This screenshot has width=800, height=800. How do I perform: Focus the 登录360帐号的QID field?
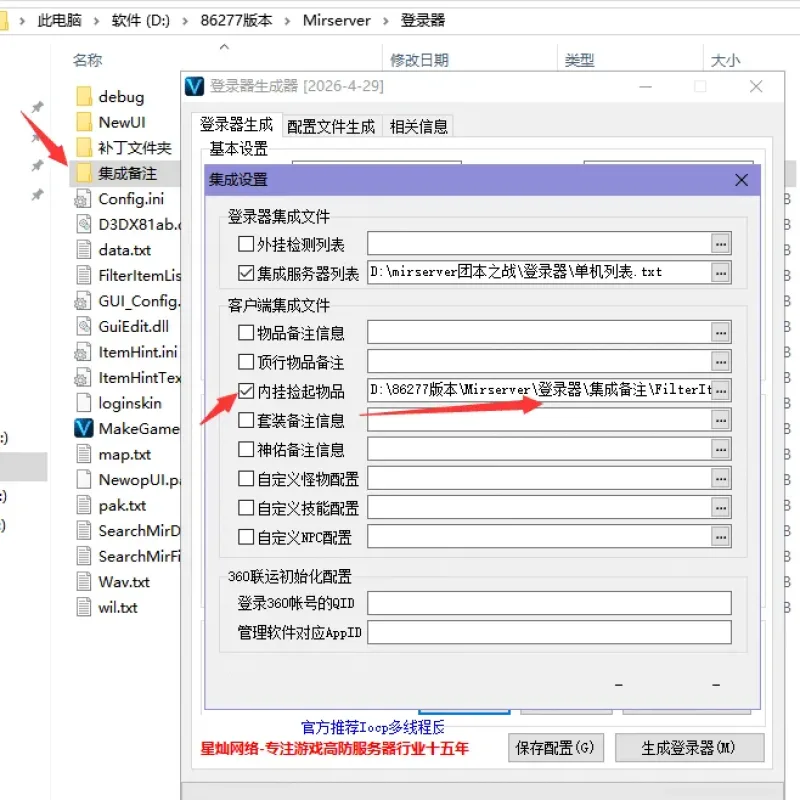click(549, 603)
